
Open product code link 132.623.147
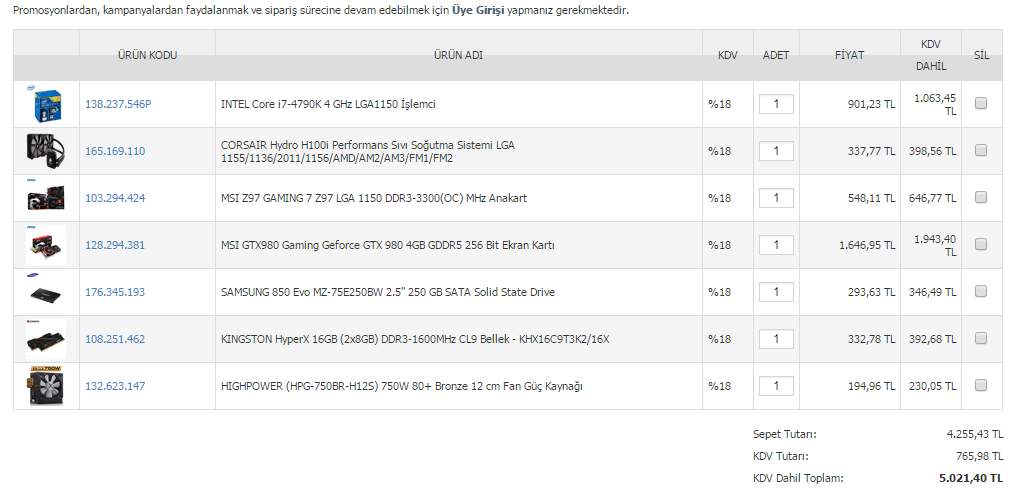115,386
